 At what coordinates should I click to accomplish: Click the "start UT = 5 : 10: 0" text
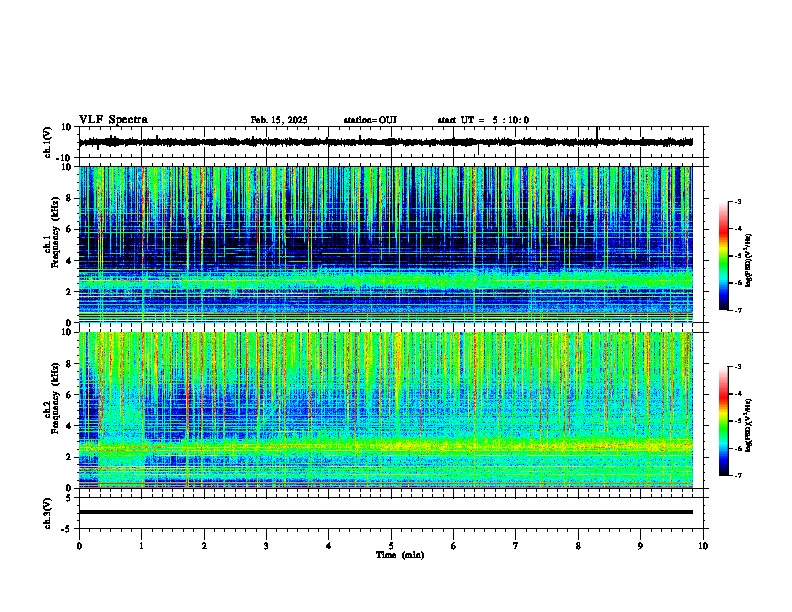point(483,120)
